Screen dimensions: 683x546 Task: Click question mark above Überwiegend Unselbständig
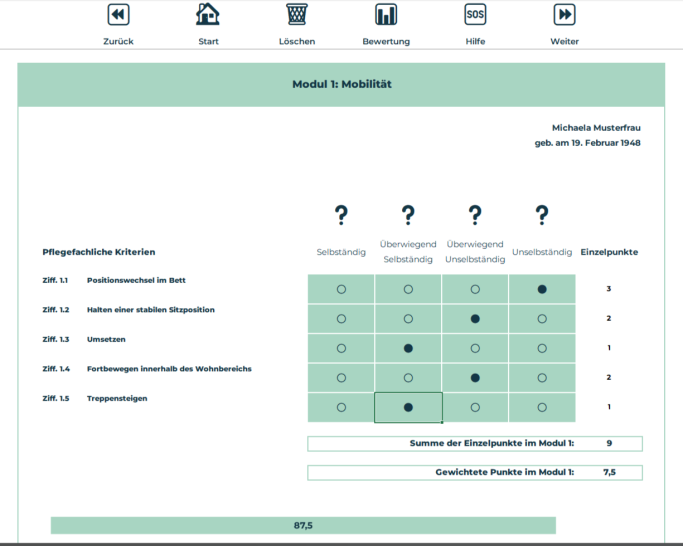pos(475,214)
